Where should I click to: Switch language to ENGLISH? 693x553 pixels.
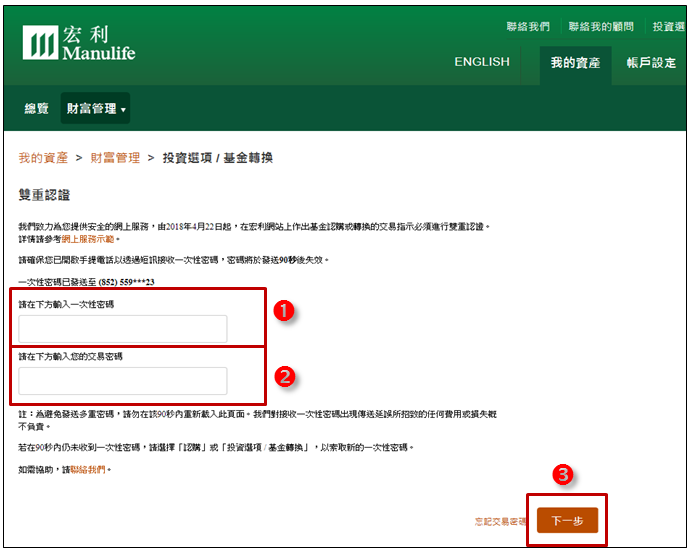(482, 62)
